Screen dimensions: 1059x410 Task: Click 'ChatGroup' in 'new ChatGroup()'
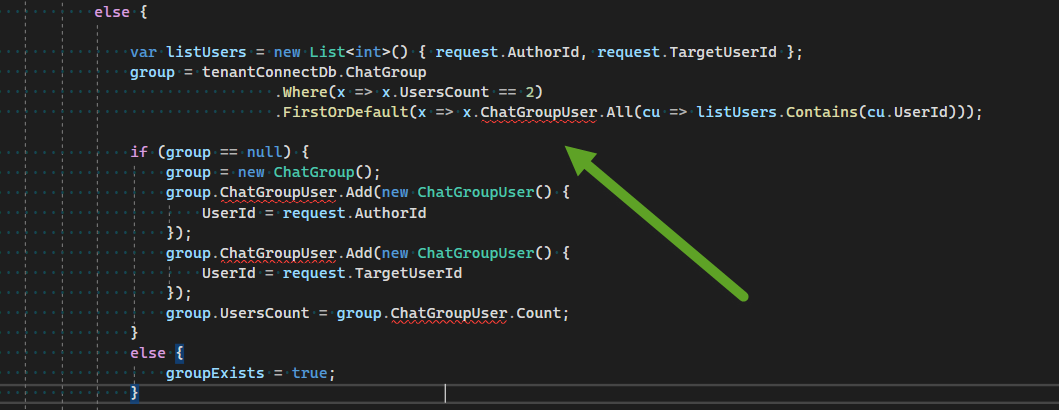pyautogui.click(x=313, y=172)
